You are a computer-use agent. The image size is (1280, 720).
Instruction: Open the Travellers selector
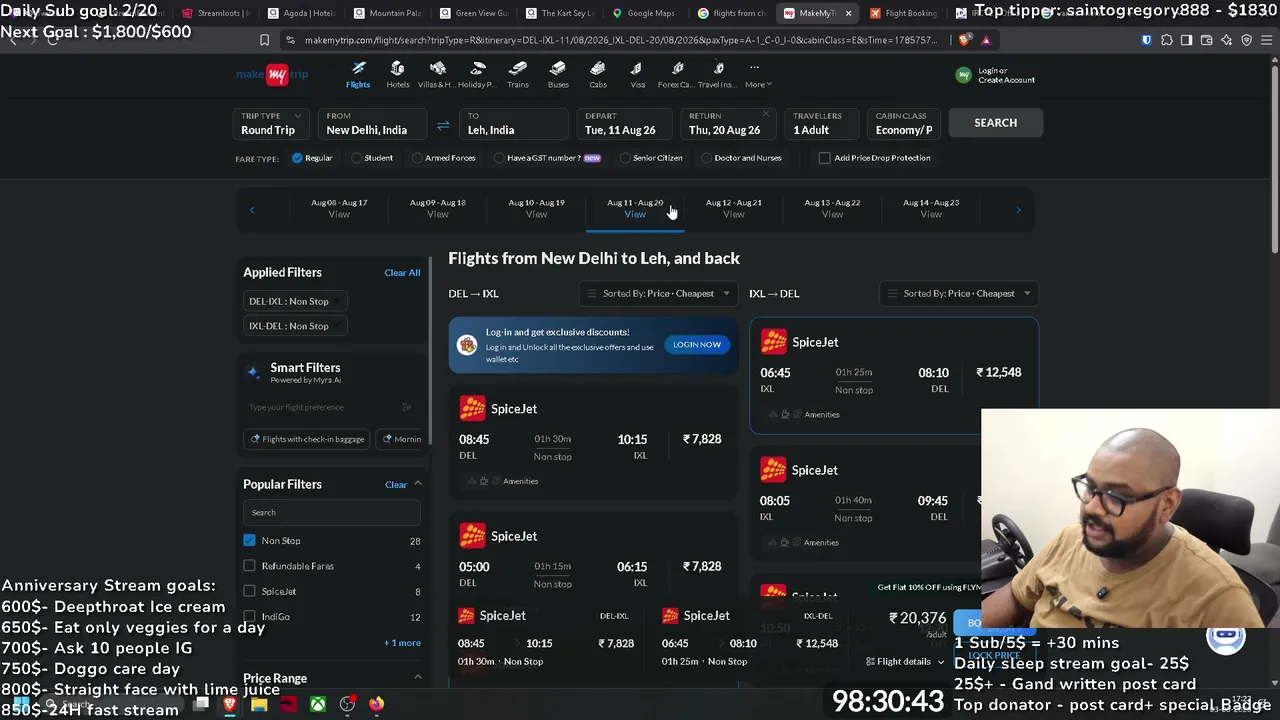822,123
